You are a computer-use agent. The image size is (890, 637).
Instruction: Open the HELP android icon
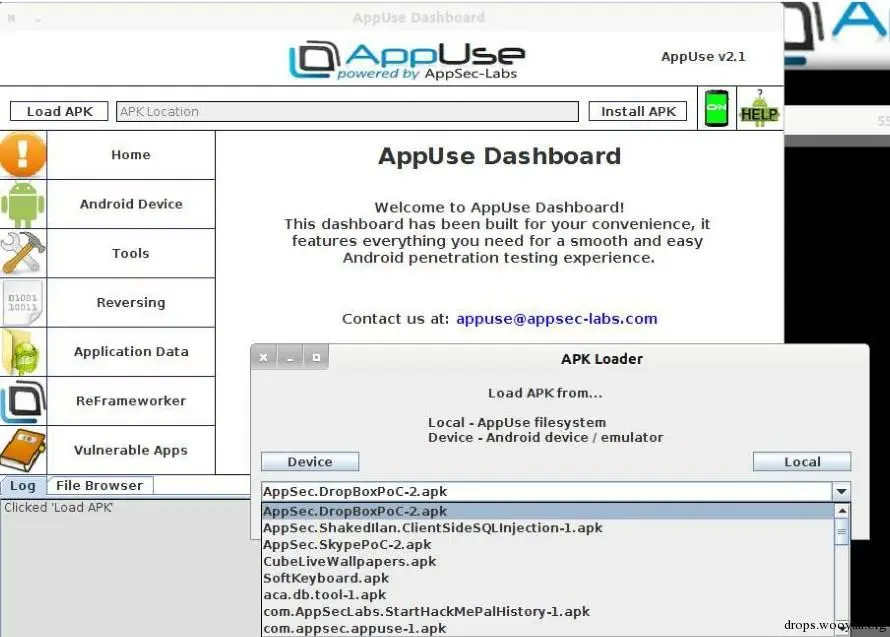click(759, 108)
